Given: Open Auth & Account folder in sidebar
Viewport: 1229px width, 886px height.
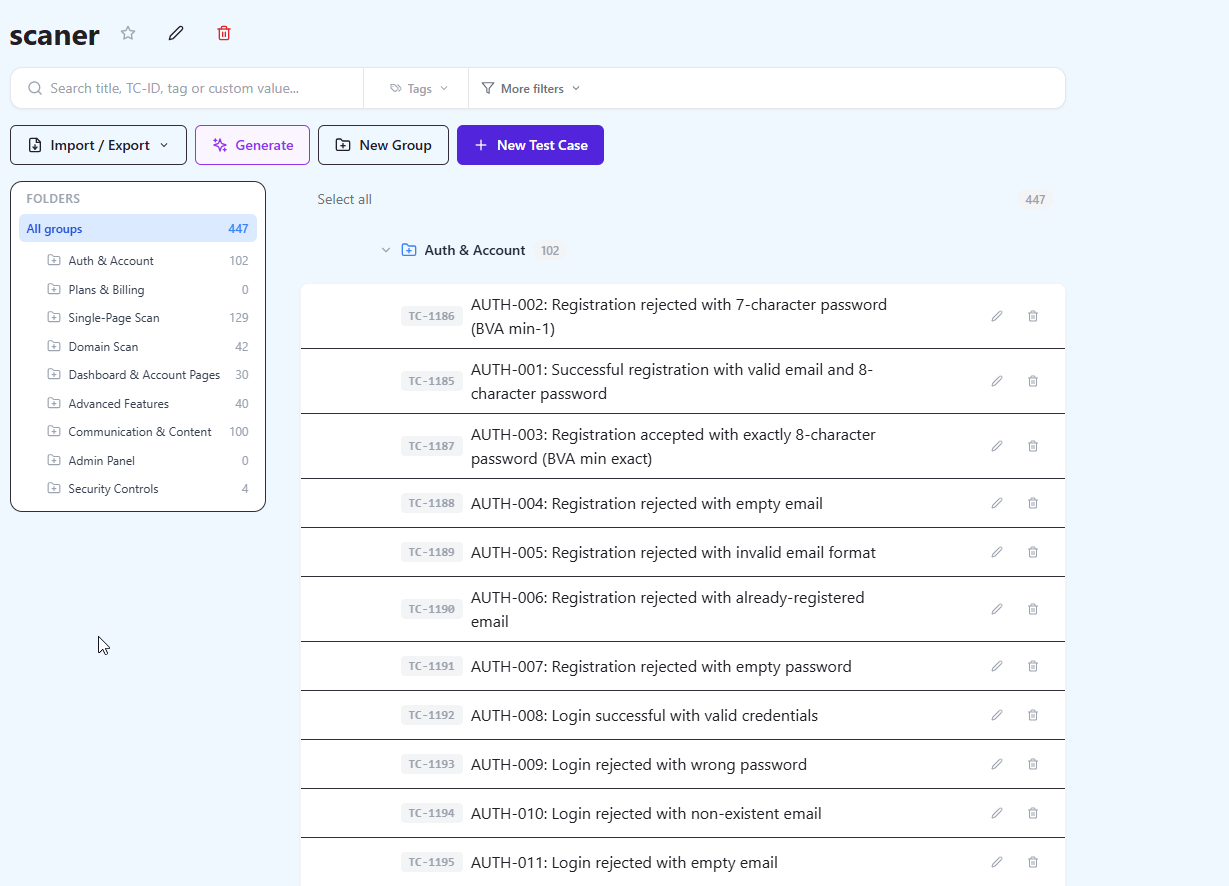Looking at the screenshot, I should (x=148, y=261).
